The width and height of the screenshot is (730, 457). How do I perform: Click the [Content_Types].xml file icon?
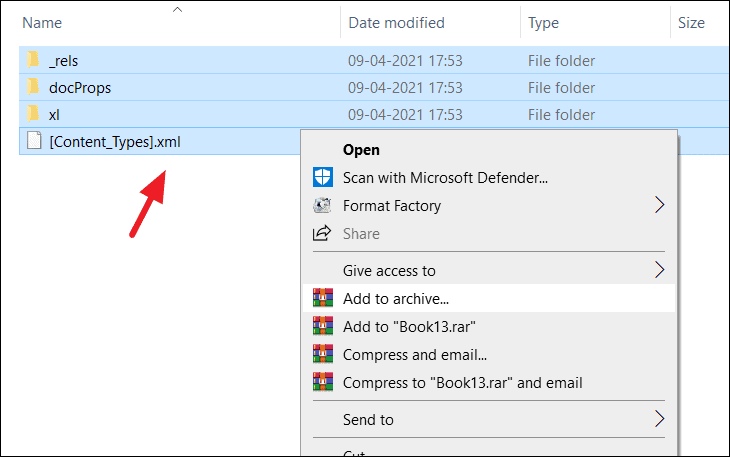34,141
